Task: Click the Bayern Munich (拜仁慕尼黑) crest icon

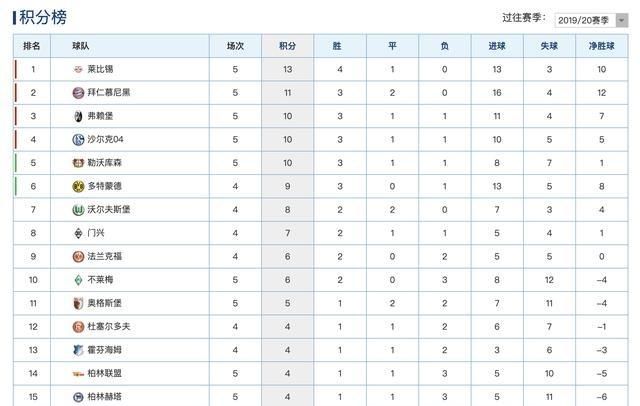Action: coord(78,93)
